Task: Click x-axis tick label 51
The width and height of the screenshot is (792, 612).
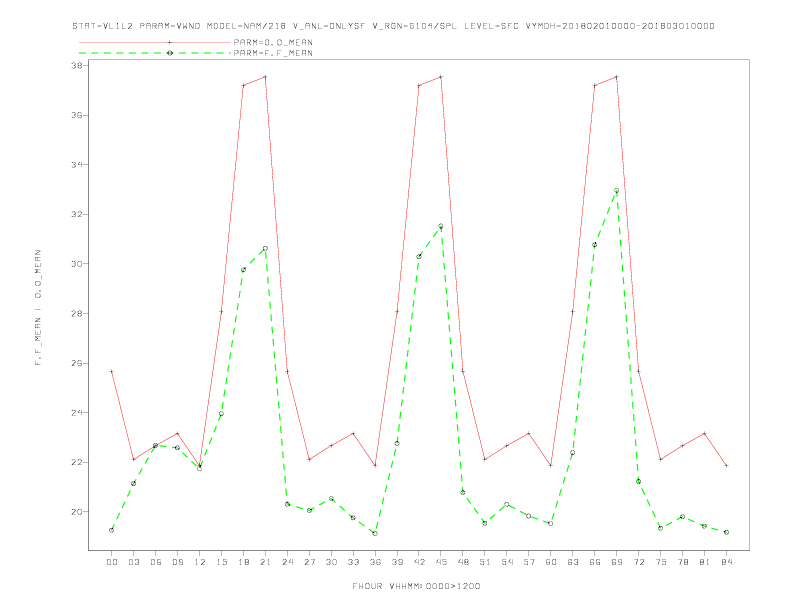Action: point(485,562)
